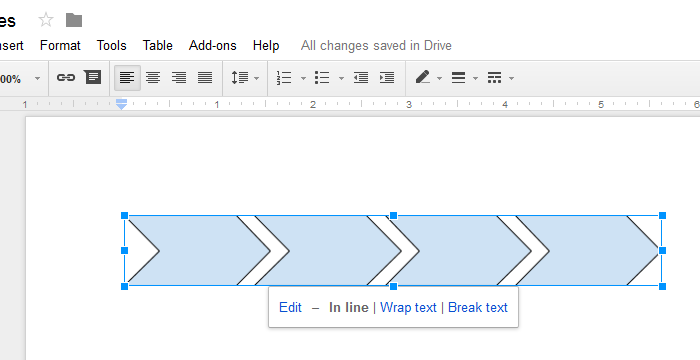
Task: Click the top center resize handle of drawing
Action: [393, 216]
